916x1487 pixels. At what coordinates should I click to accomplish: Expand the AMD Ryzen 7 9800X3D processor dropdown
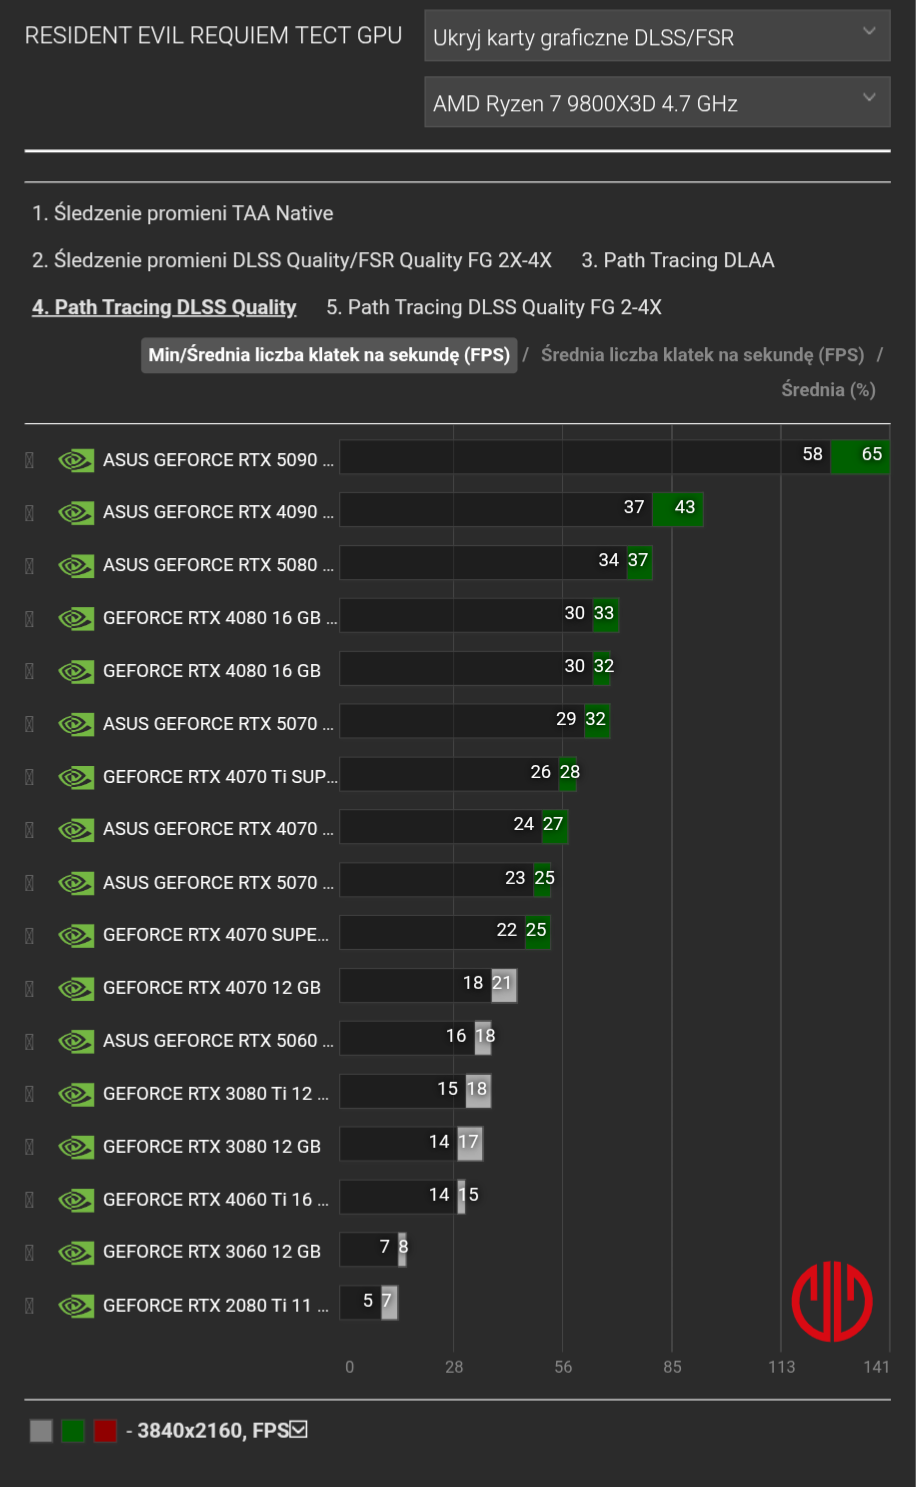[657, 103]
